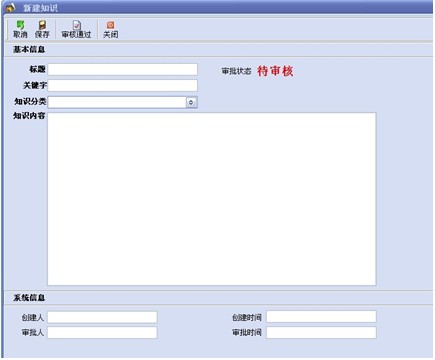Click the 创建时间 input field
This screenshot has width=435, height=360.
tap(321, 317)
